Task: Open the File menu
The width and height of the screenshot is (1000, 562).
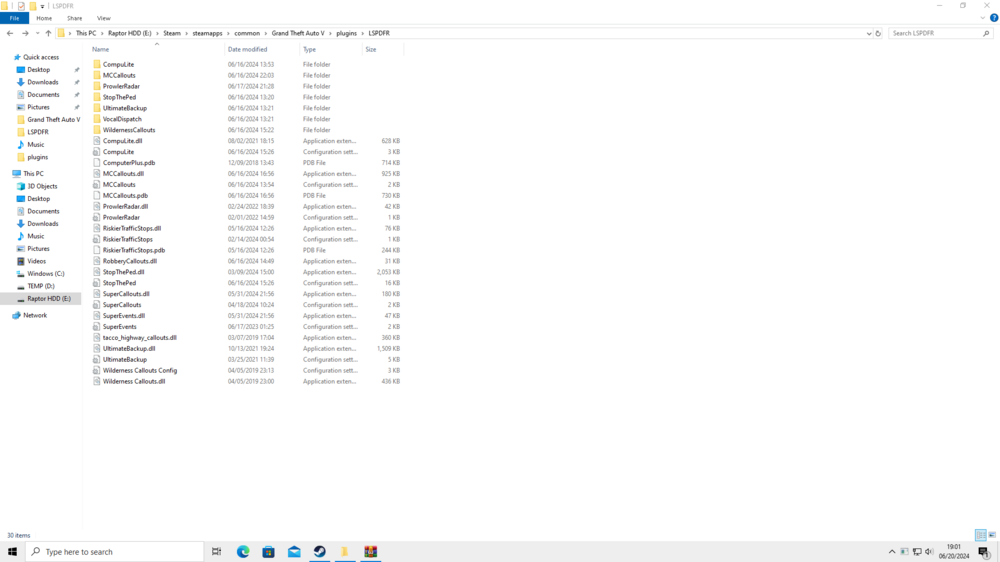Action: (14, 18)
